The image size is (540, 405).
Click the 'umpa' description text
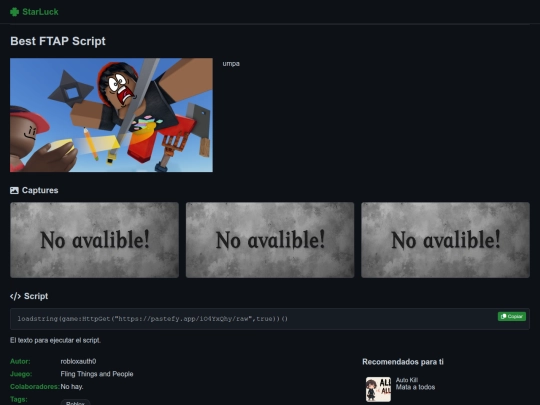[231, 64]
